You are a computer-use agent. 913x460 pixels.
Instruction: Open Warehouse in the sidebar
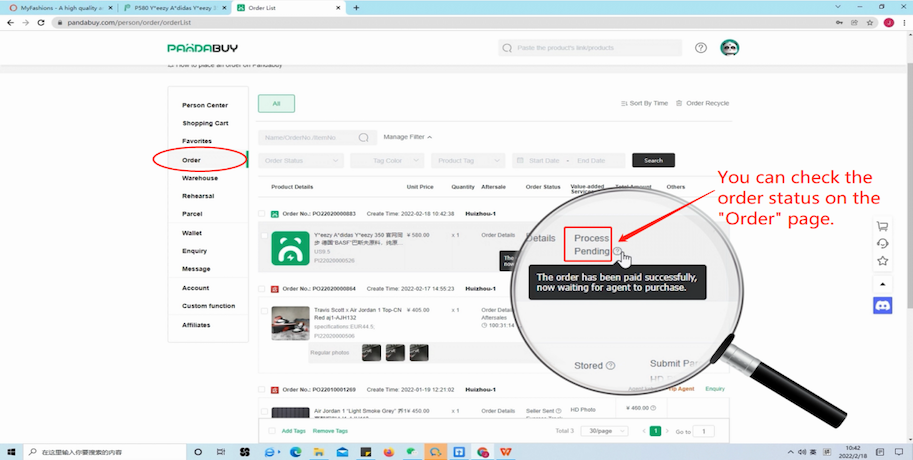pos(200,178)
